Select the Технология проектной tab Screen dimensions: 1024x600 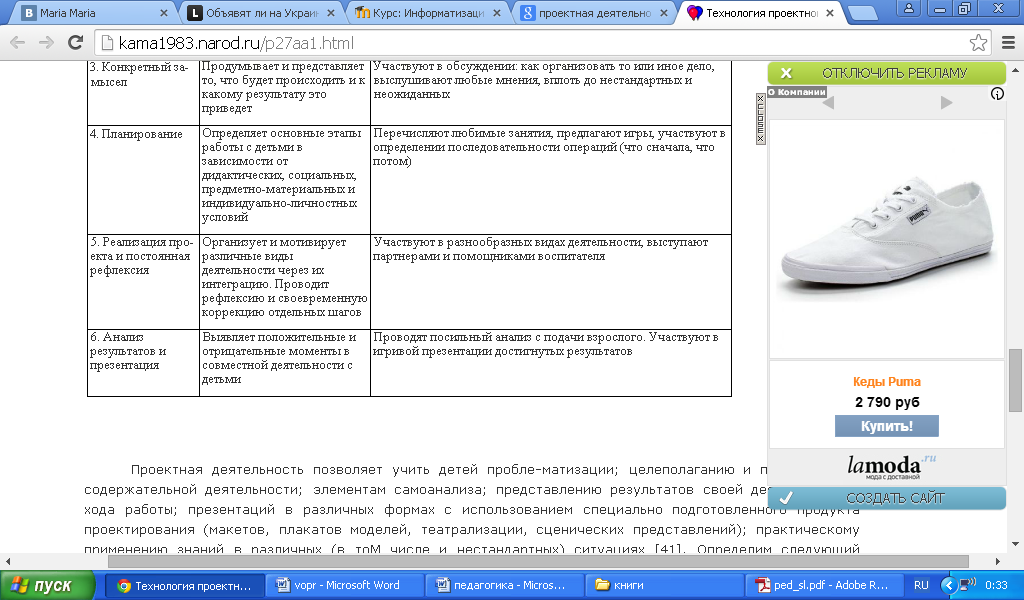click(761, 13)
